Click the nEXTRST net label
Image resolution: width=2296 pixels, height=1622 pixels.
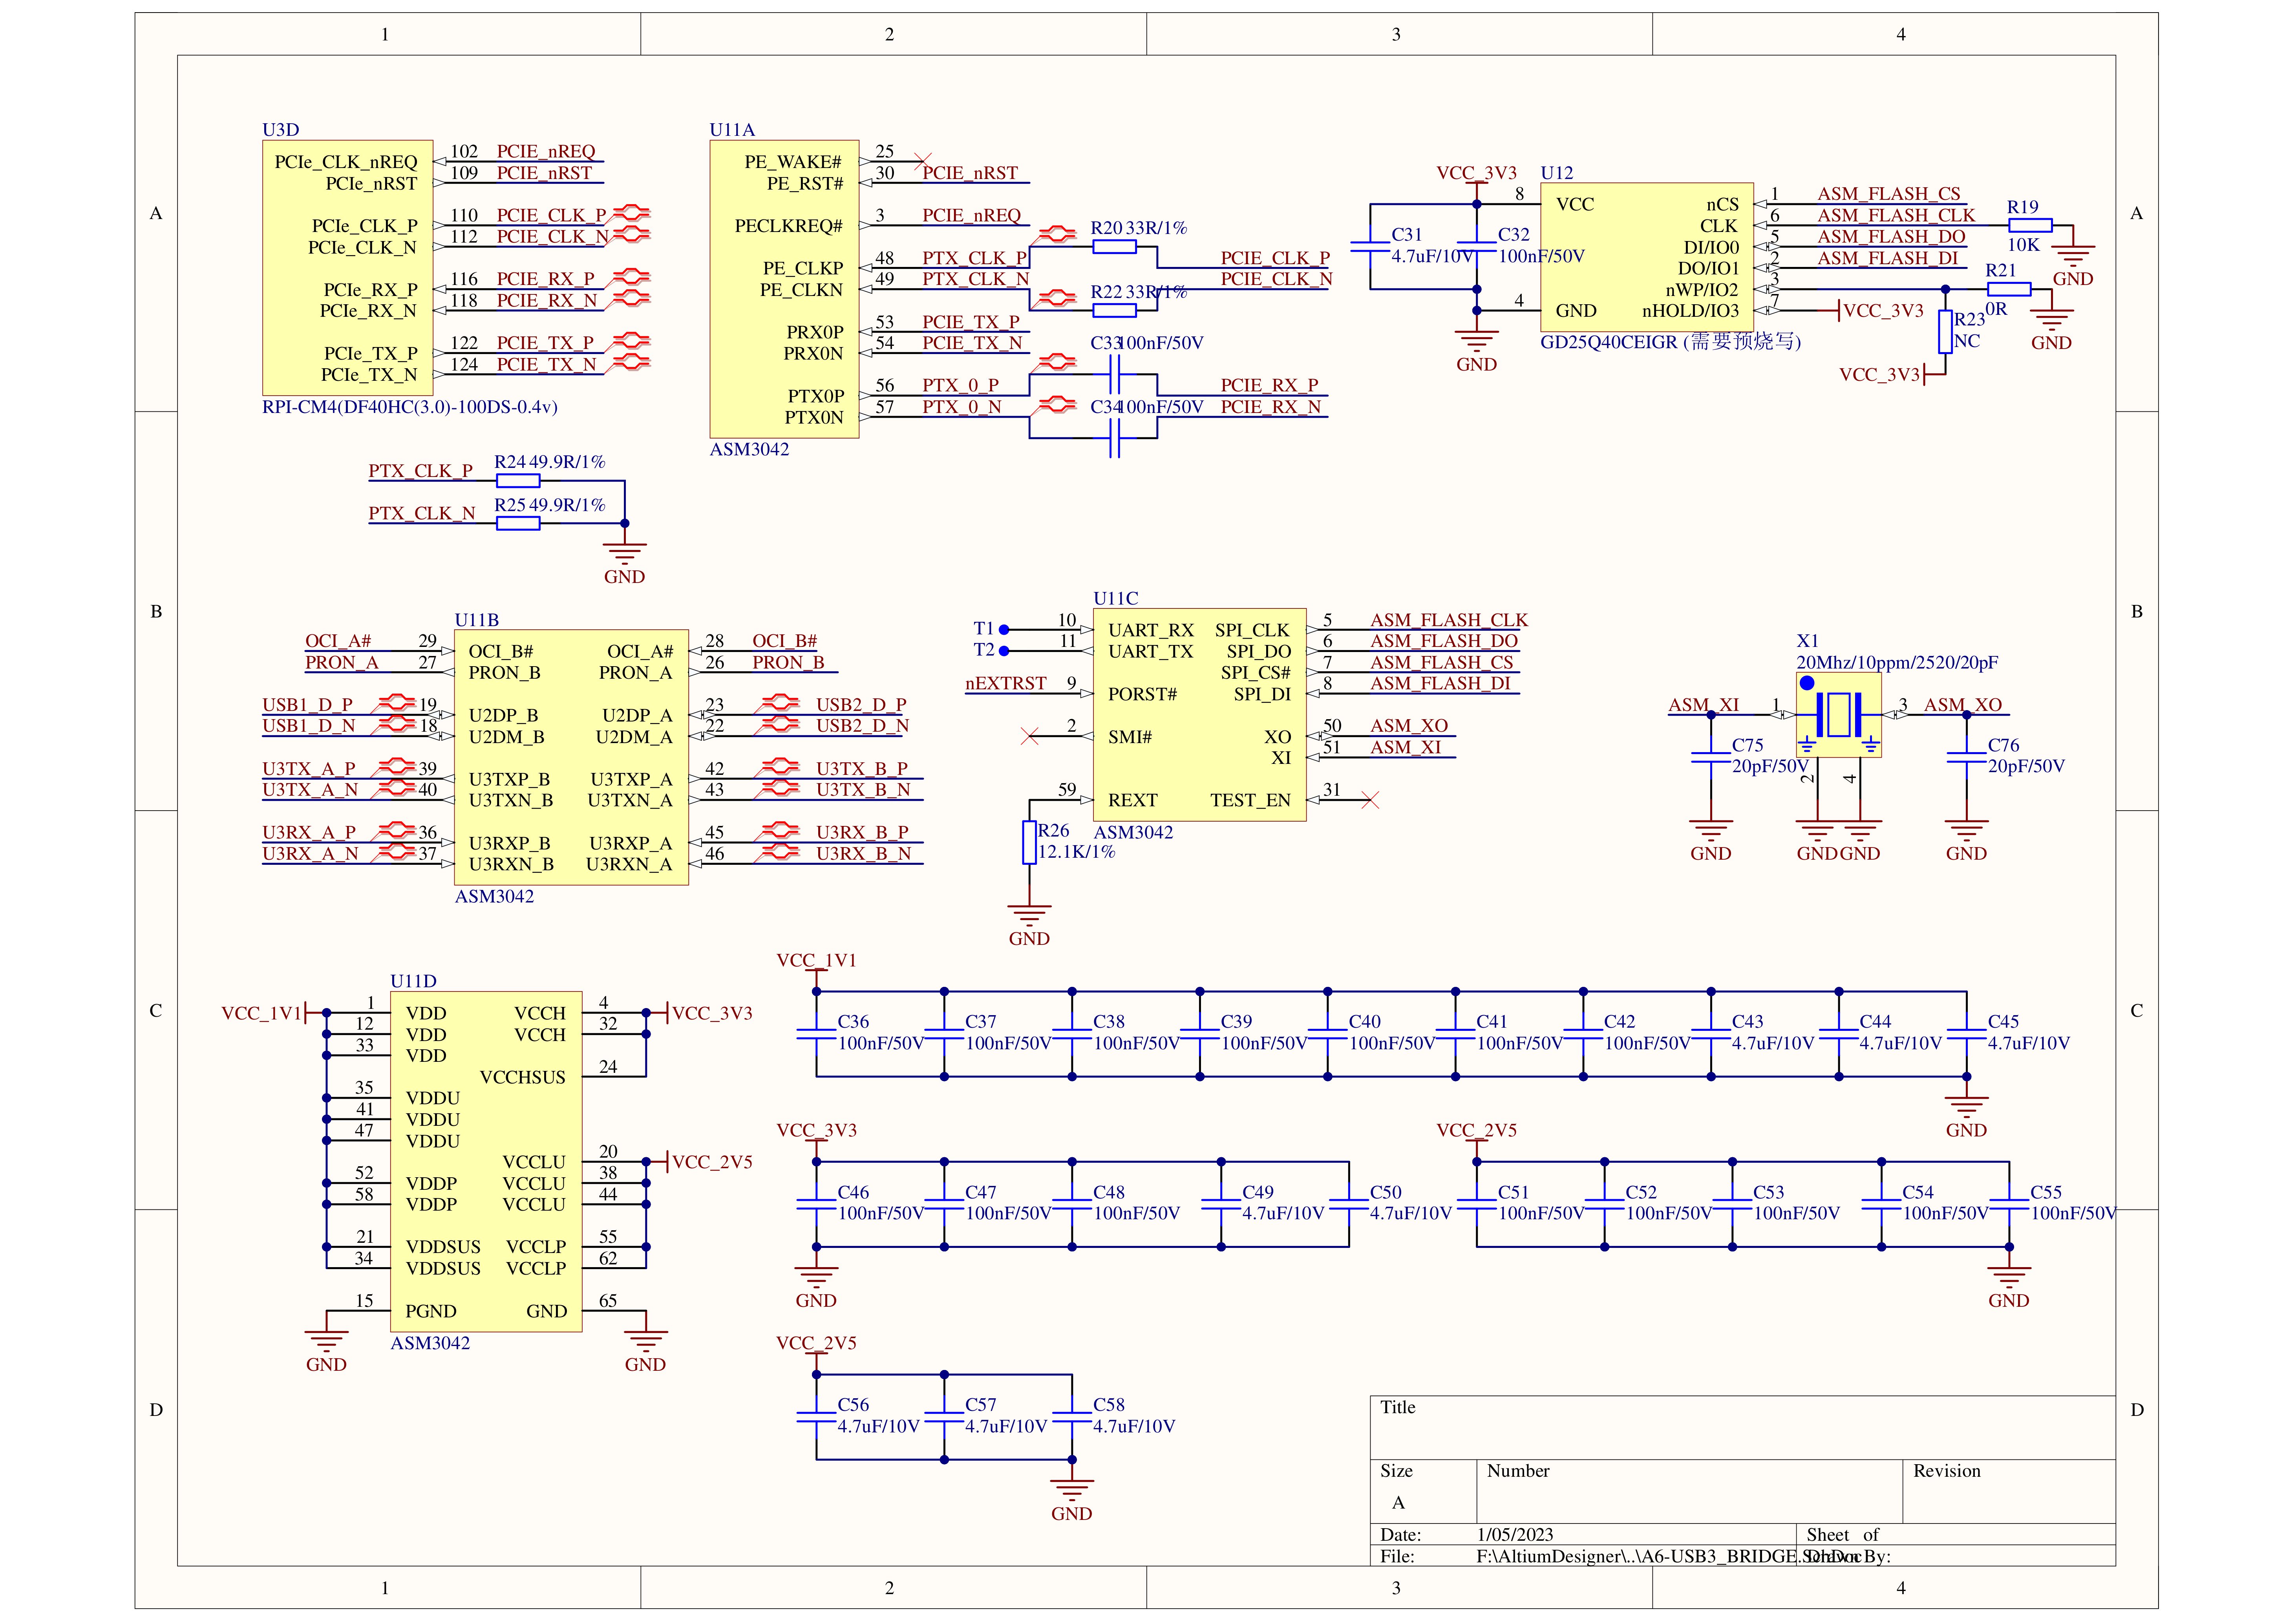tap(1006, 683)
